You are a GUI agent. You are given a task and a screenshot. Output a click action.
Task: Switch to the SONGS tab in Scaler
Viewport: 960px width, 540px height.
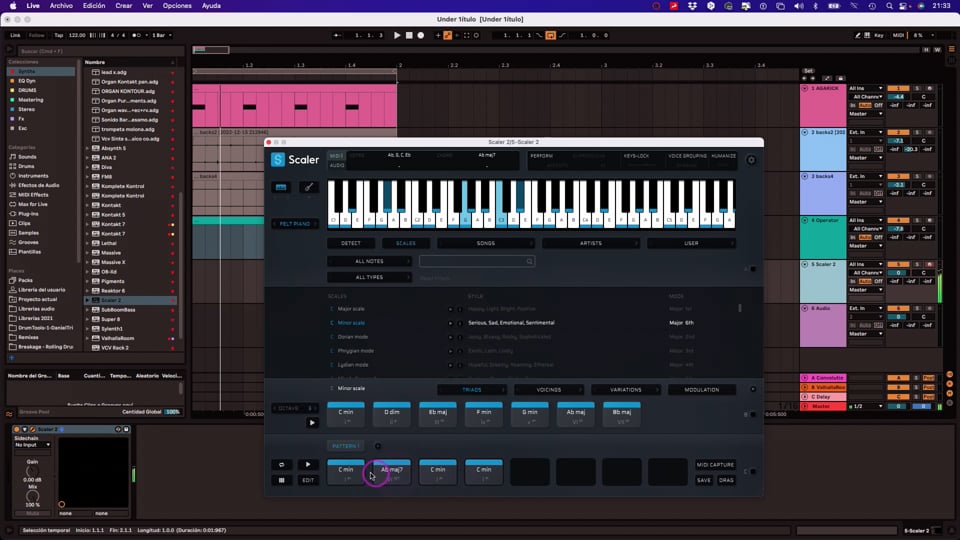(x=486, y=244)
